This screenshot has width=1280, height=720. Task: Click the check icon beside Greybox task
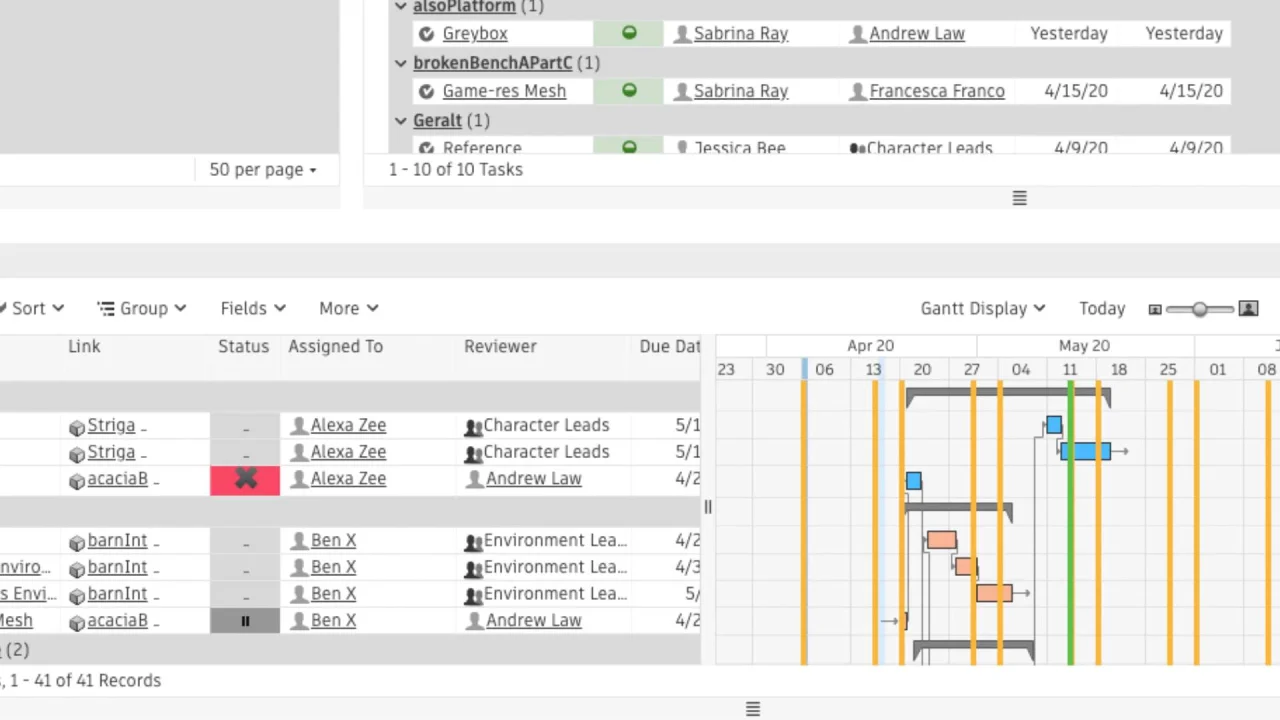click(427, 34)
